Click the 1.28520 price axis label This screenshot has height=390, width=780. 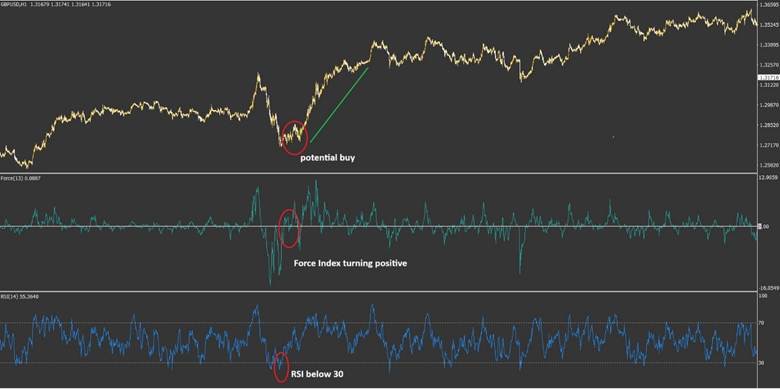pos(770,125)
